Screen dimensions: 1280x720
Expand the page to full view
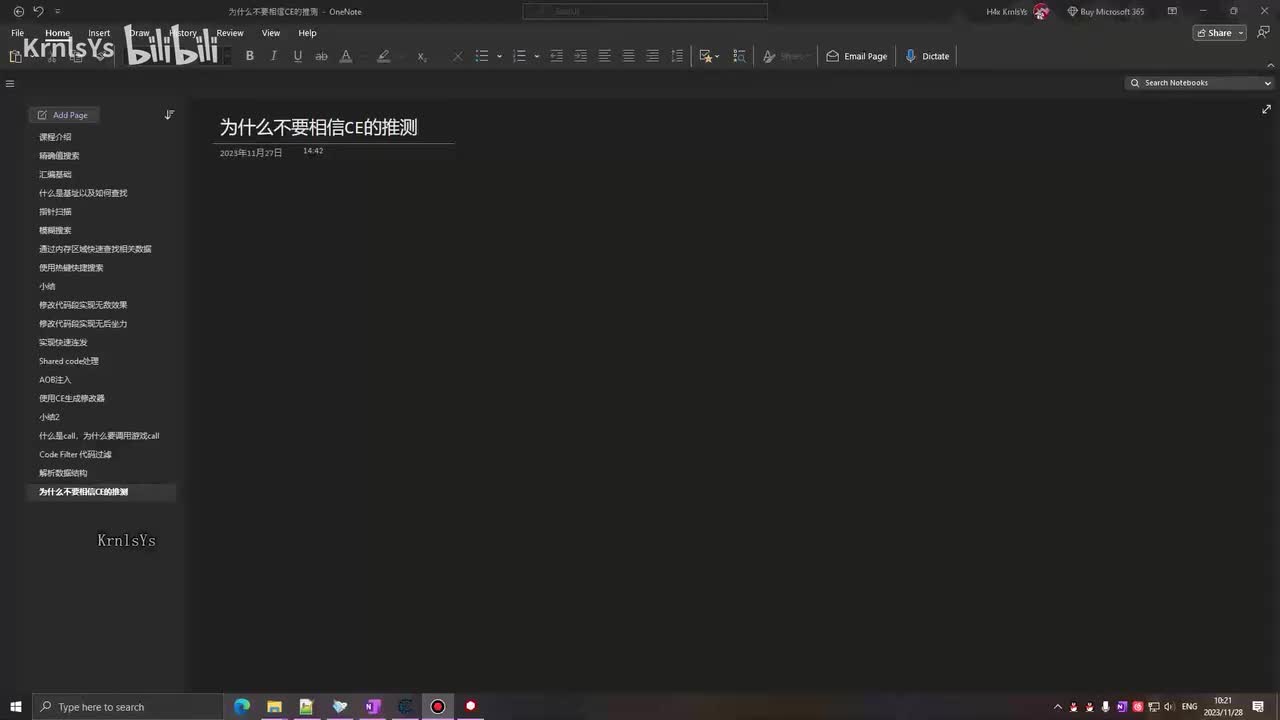1266,109
